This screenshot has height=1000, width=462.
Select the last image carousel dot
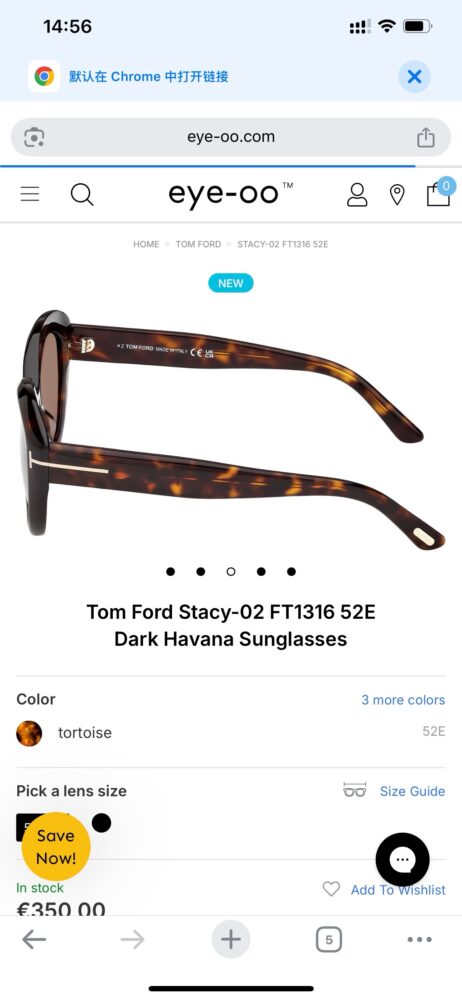click(x=291, y=571)
